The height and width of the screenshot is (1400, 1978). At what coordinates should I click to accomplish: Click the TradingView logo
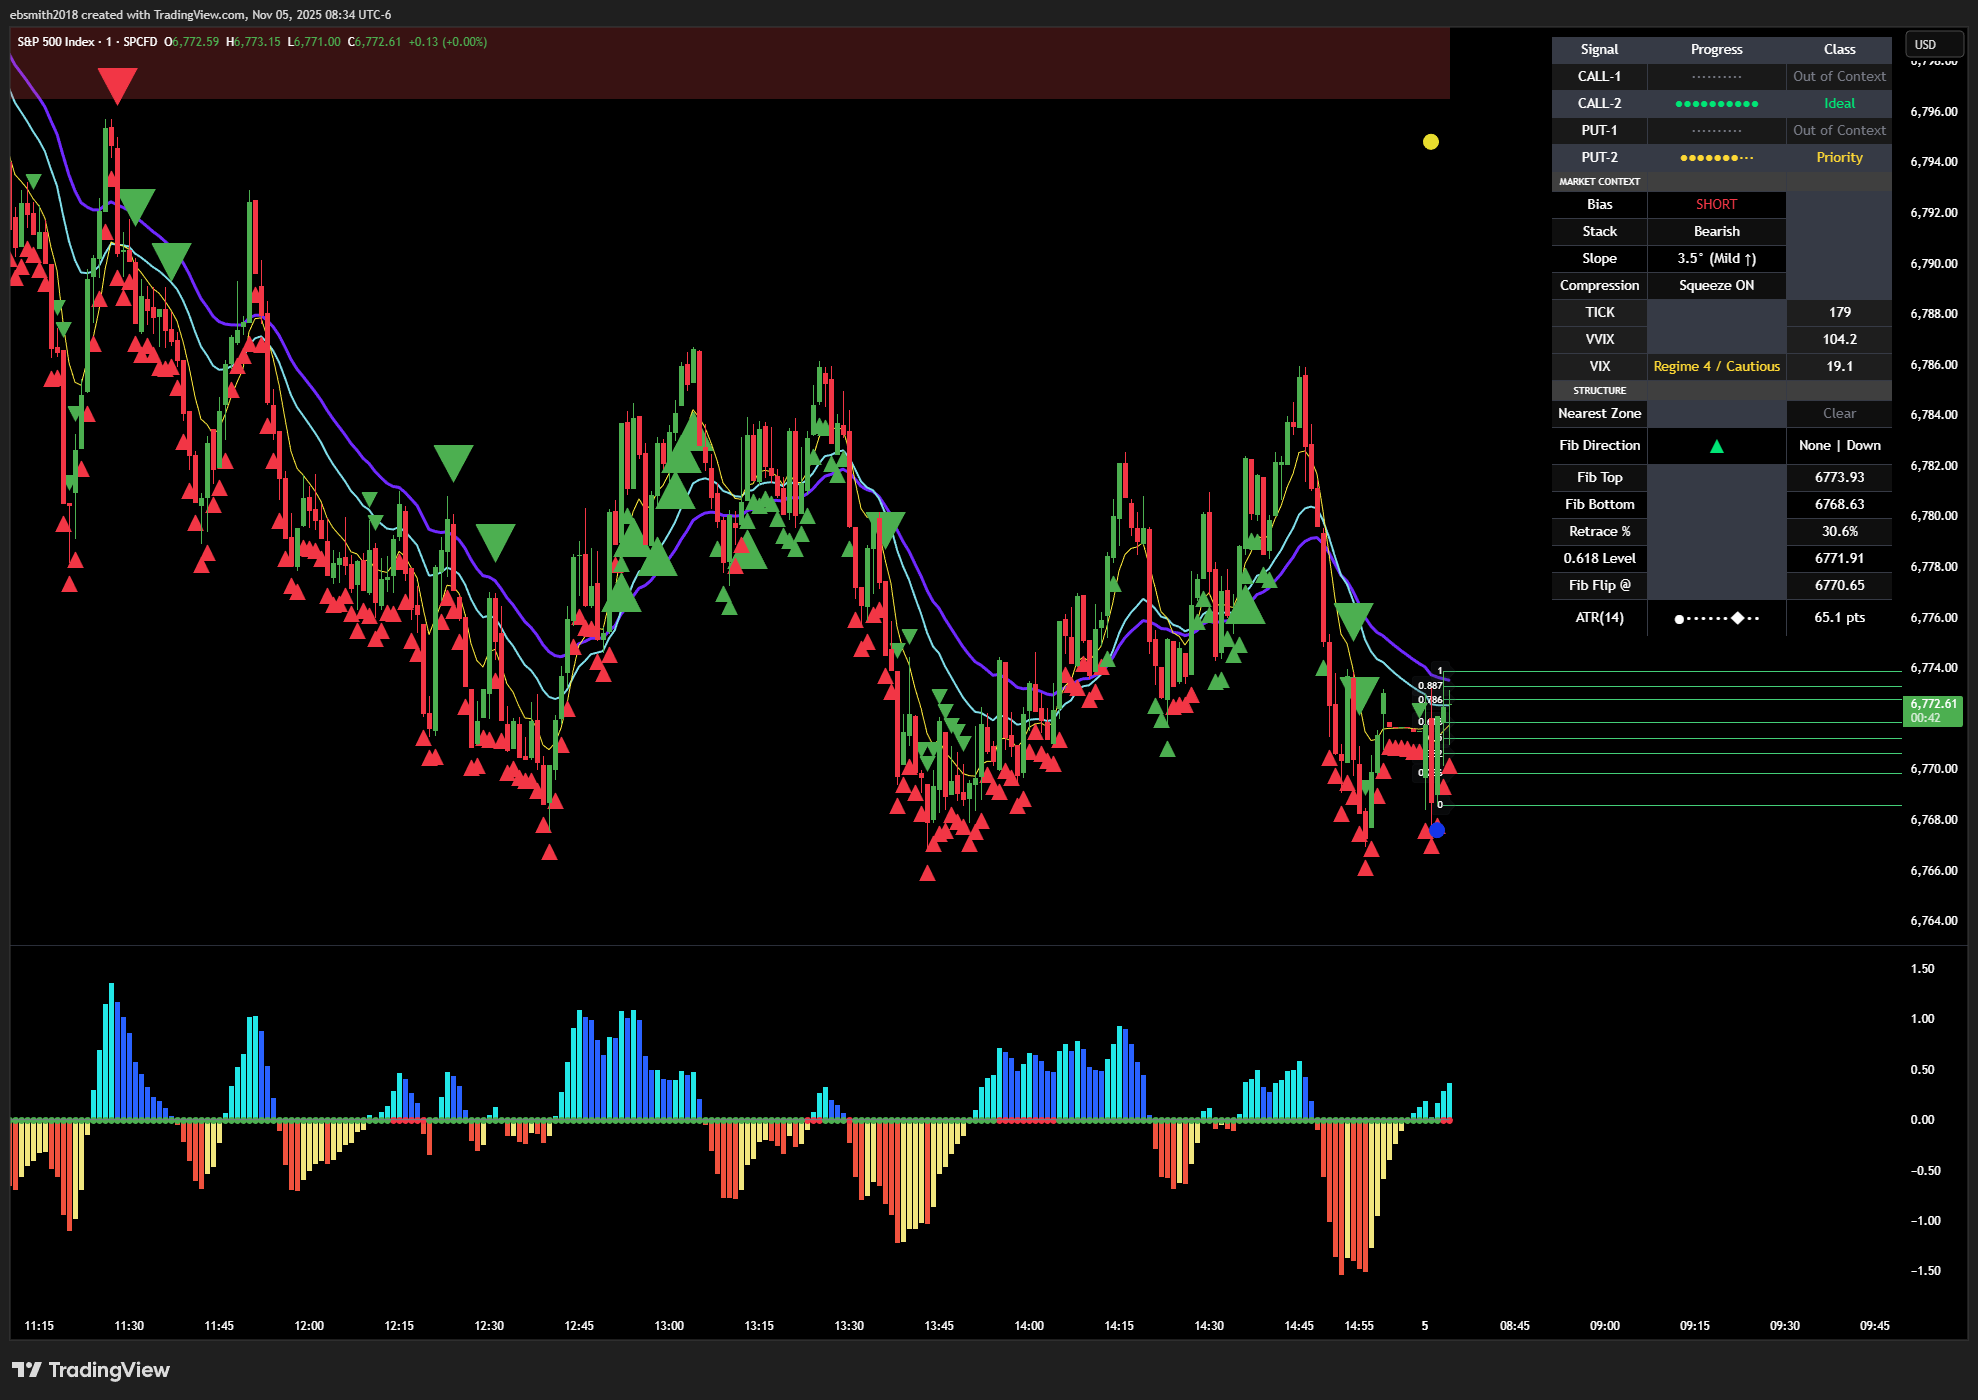click(90, 1369)
